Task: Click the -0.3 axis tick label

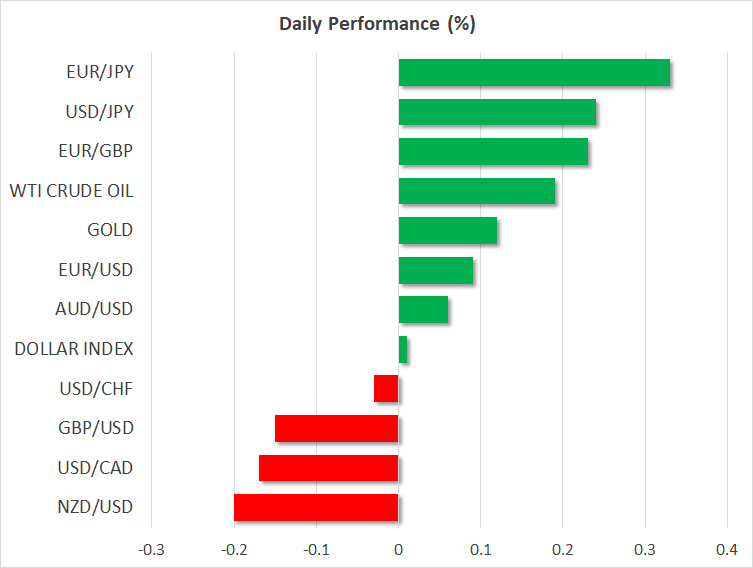Action: tap(151, 550)
